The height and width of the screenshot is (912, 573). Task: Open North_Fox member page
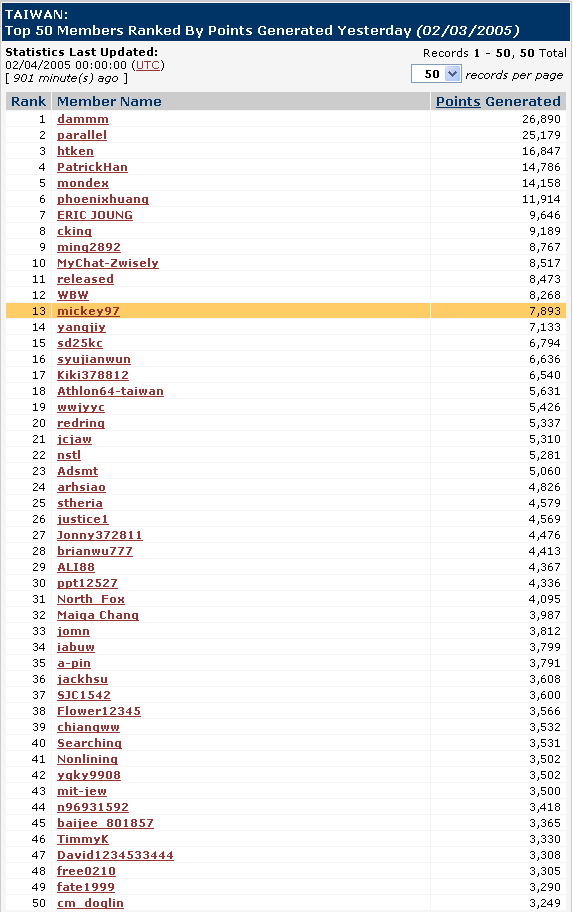point(91,599)
